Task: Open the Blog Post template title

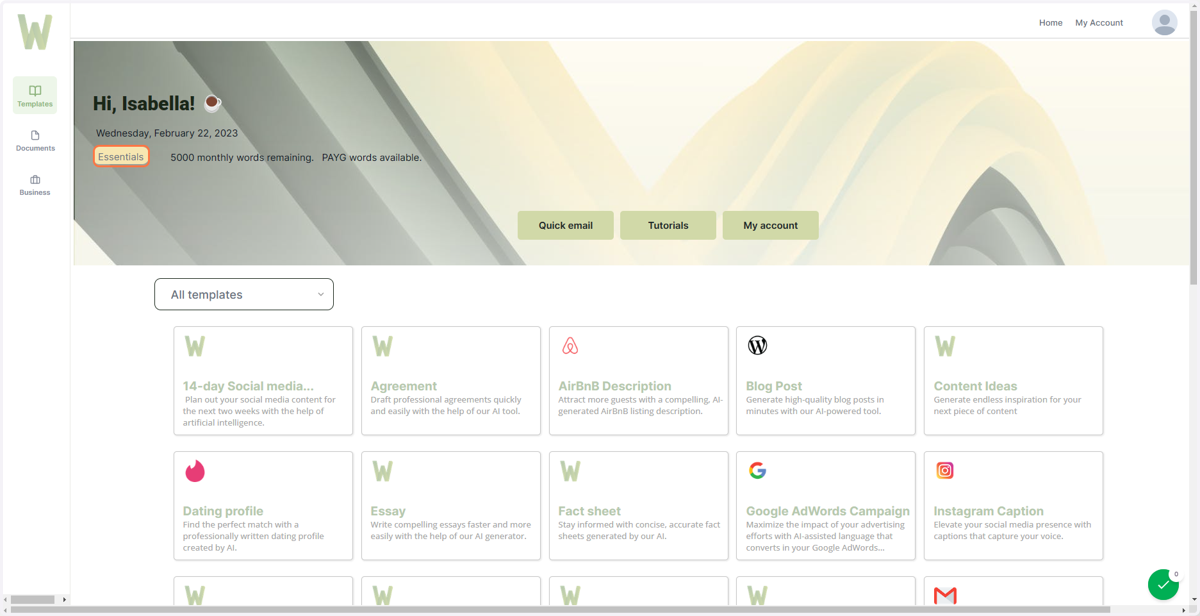Action: [x=774, y=386]
